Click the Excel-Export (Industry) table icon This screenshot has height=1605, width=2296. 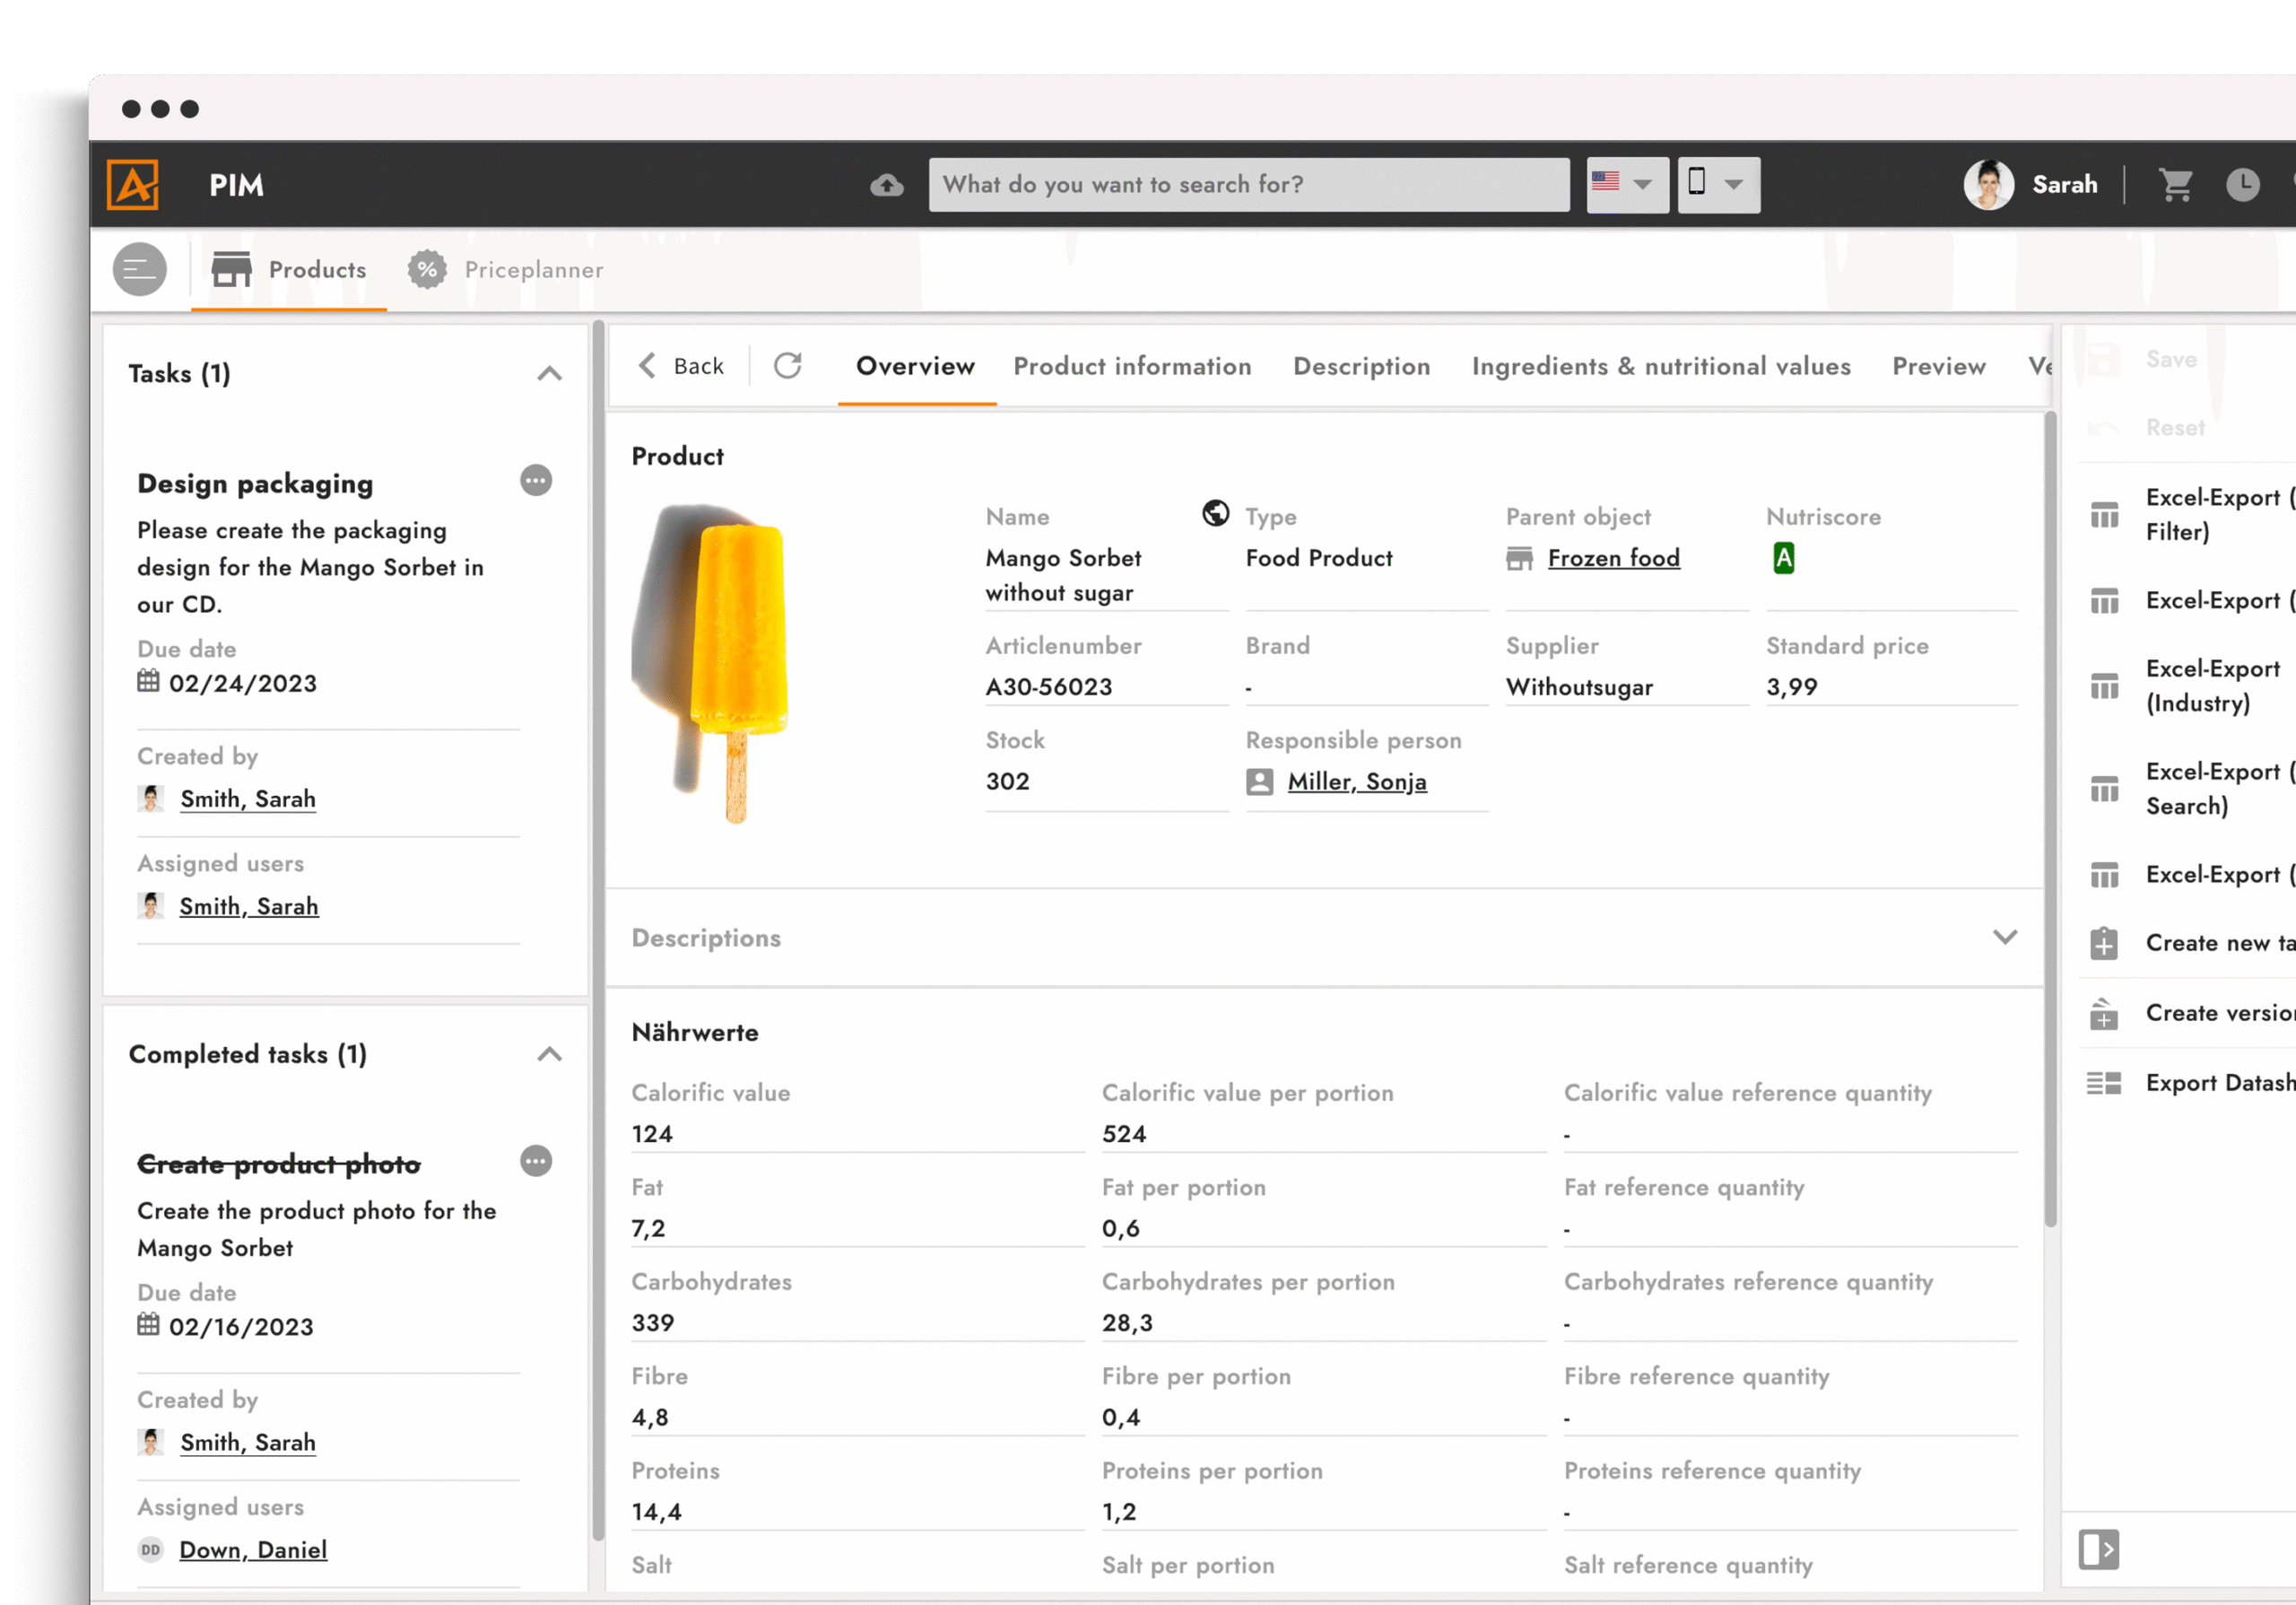[x=2104, y=687]
